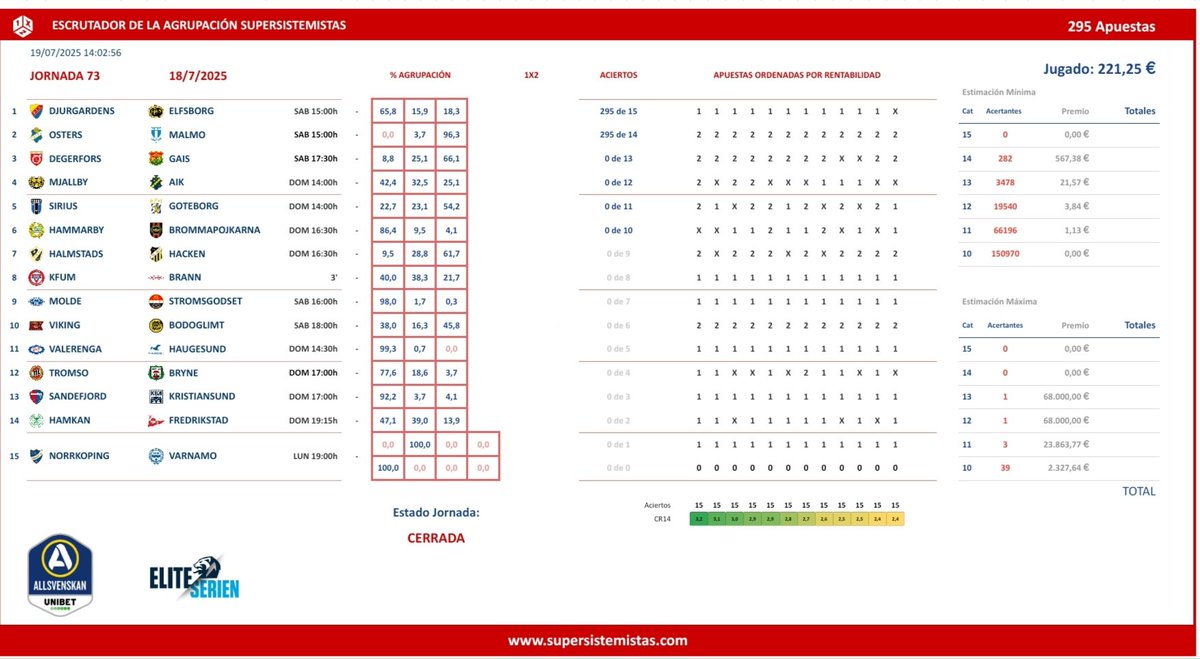Click the Goteborg team crest

click(x=156, y=206)
